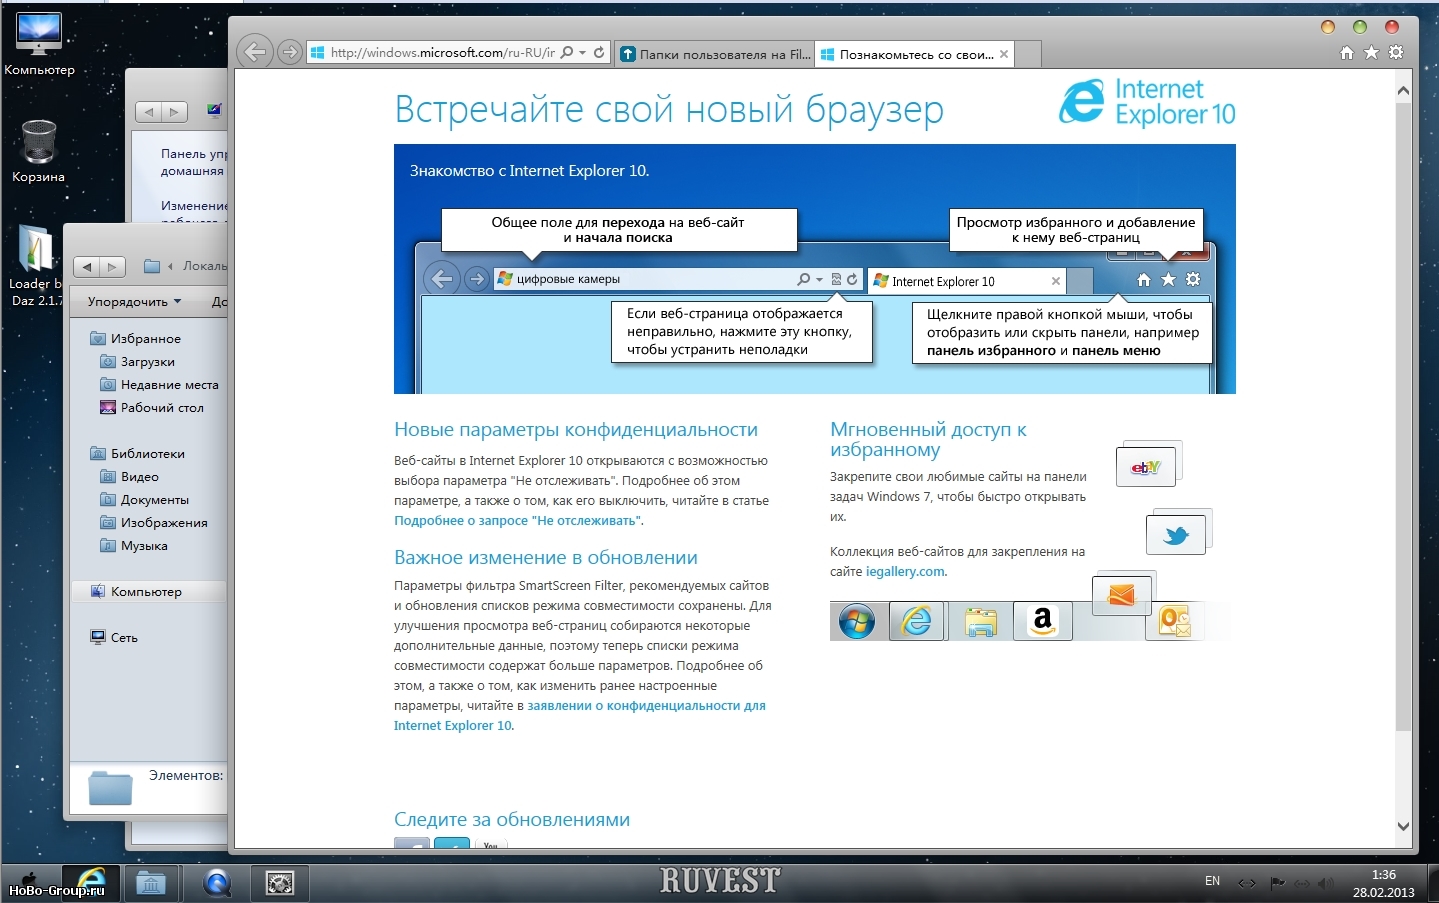Go forward in the Explorer window
This screenshot has height=903, width=1439.
pos(112,266)
